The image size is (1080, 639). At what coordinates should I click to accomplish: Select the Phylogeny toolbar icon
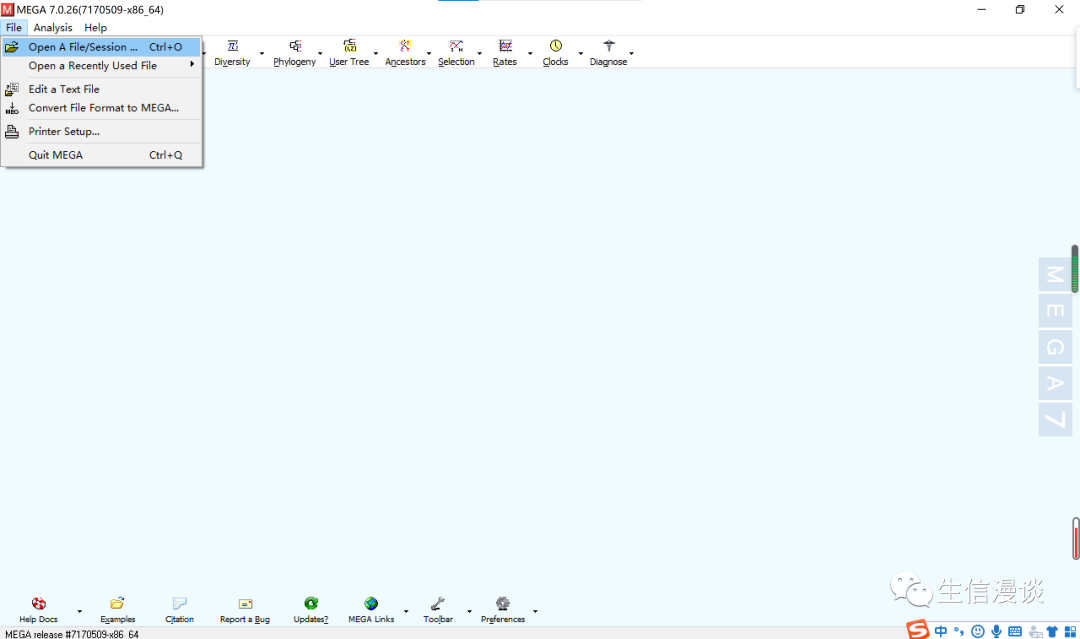[x=295, y=46]
